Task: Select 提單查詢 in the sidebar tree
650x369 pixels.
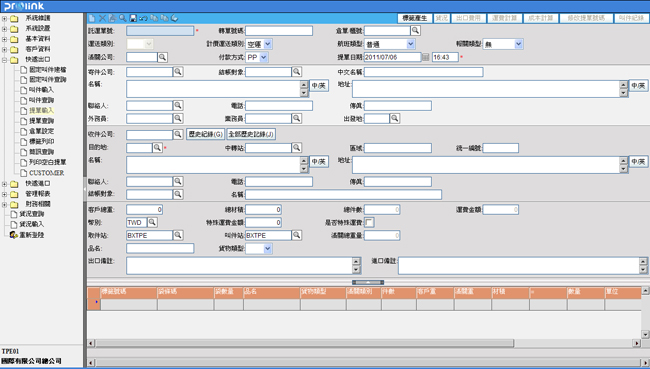Action: 41,121
